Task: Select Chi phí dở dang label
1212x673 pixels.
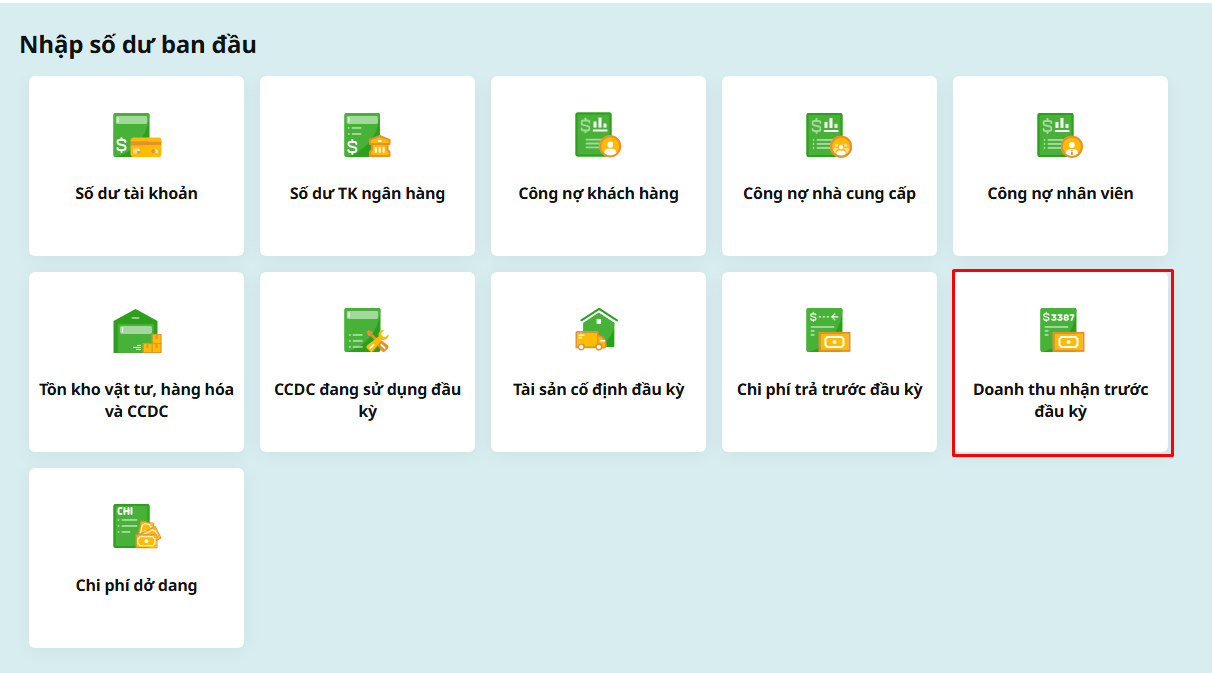Action: (137, 586)
